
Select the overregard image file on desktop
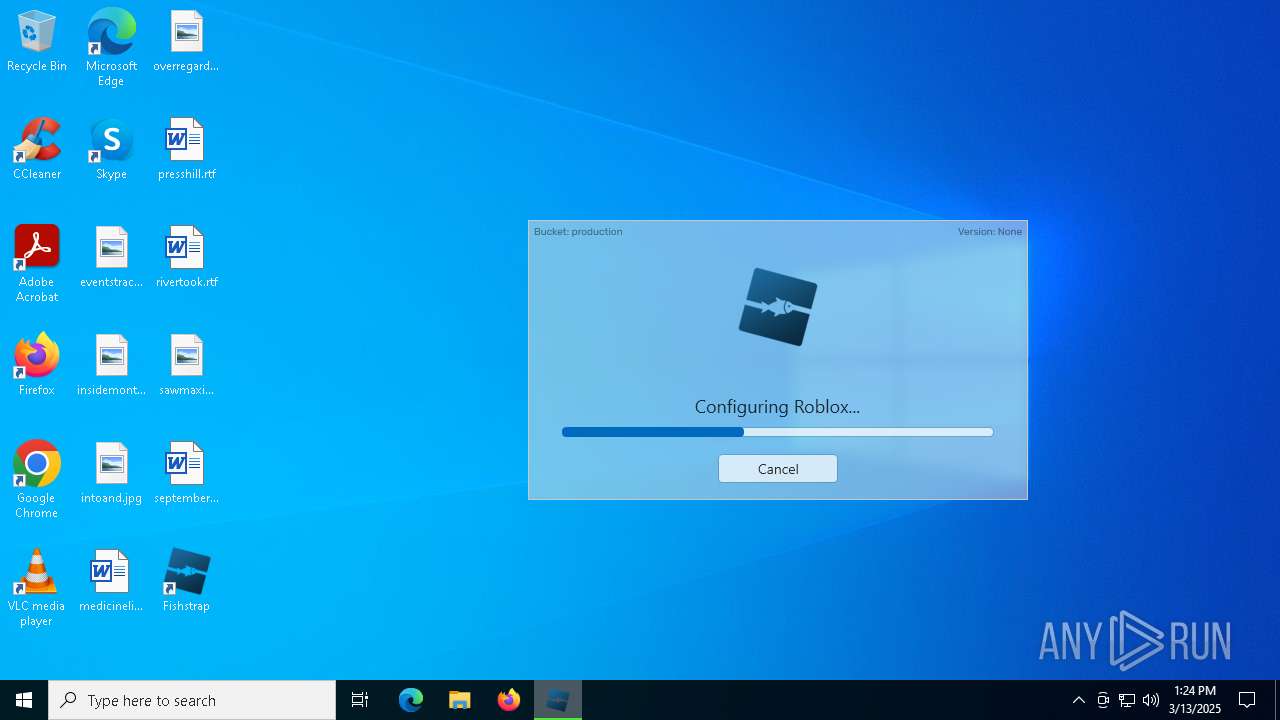[186, 42]
